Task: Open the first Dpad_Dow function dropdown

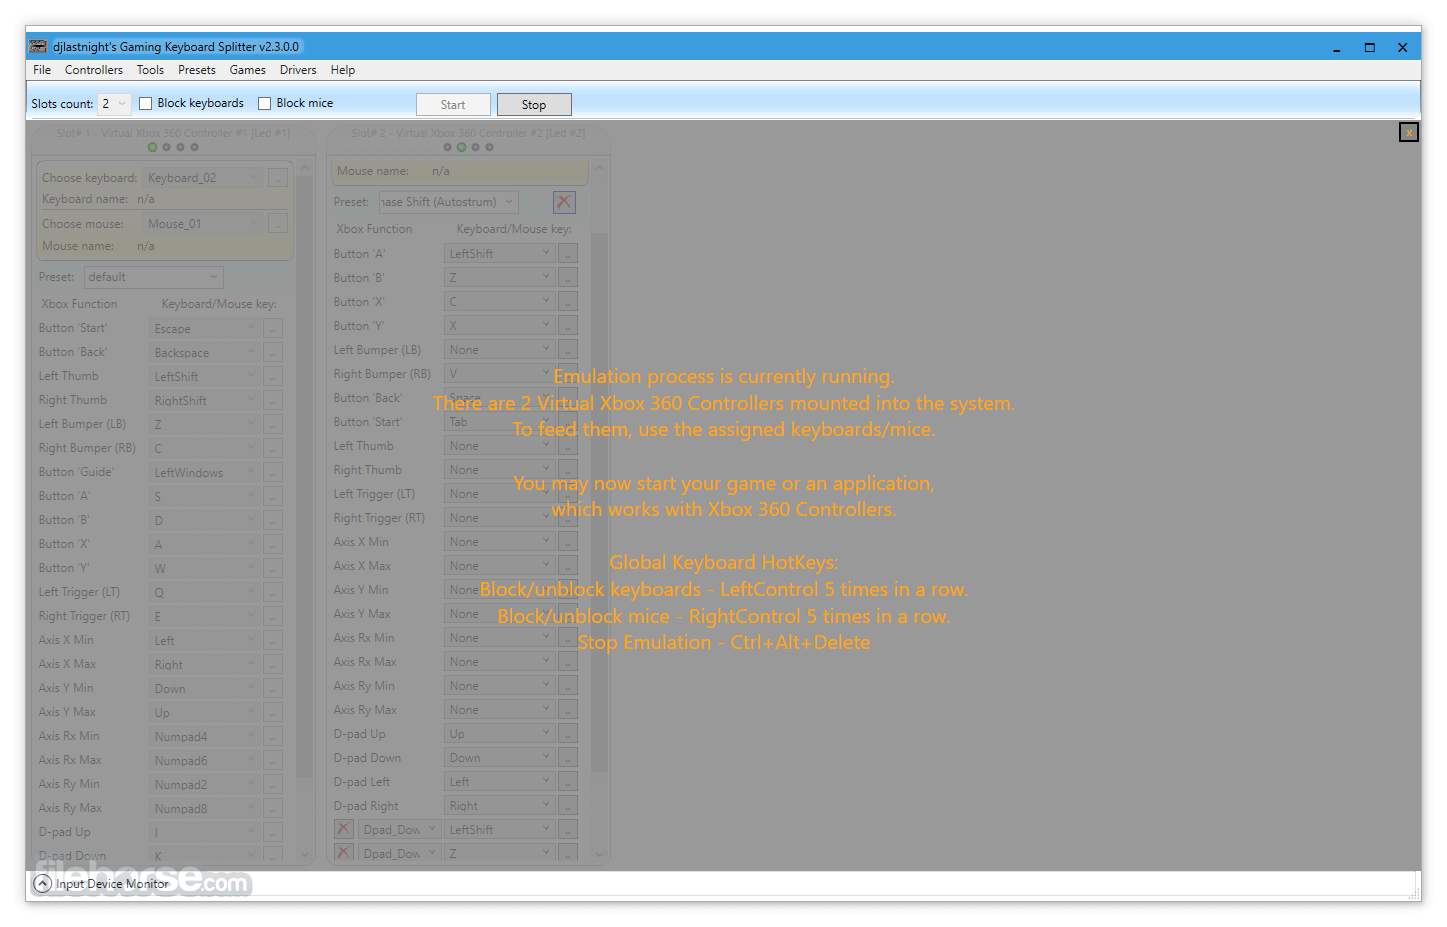Action: (x=399, y=829)
